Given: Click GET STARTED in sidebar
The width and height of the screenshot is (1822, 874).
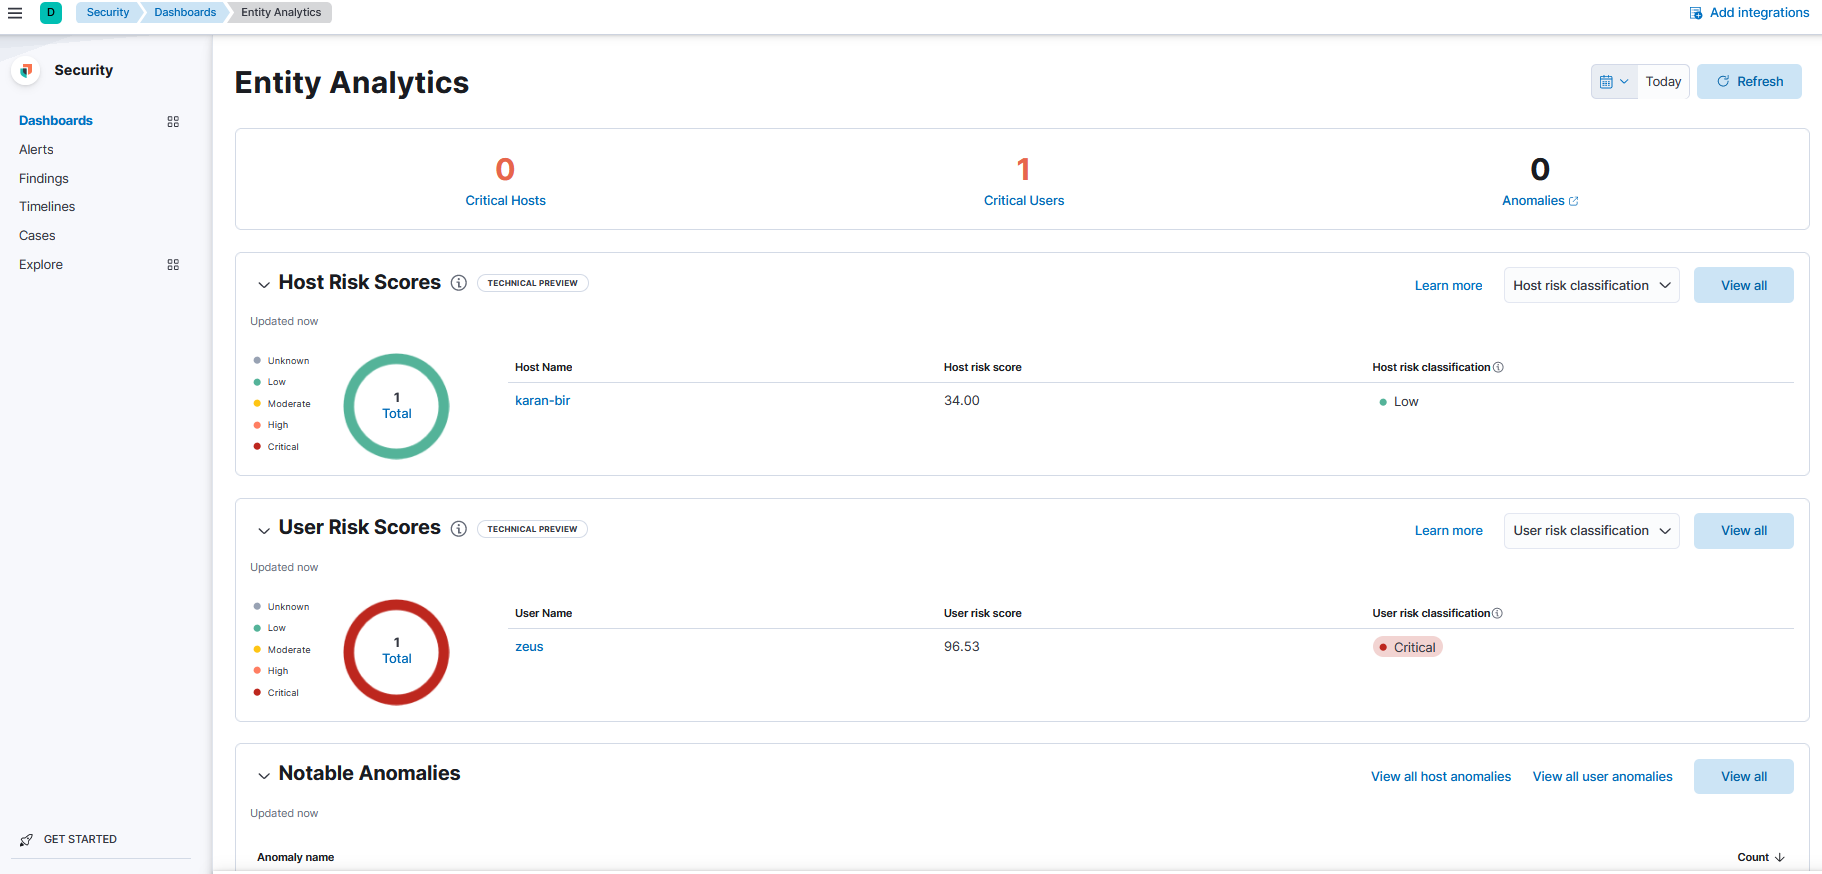Looking at the screenshot, I should click(x=80, y=840).
